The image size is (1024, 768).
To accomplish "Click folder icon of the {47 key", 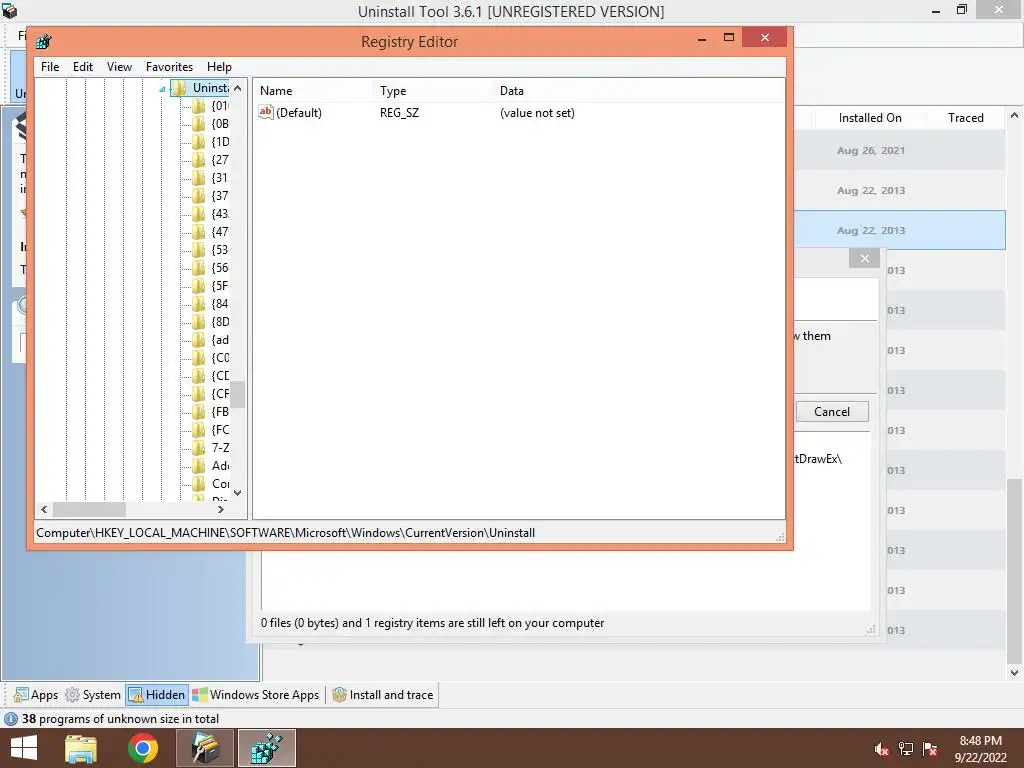I will tap(199, 232).
